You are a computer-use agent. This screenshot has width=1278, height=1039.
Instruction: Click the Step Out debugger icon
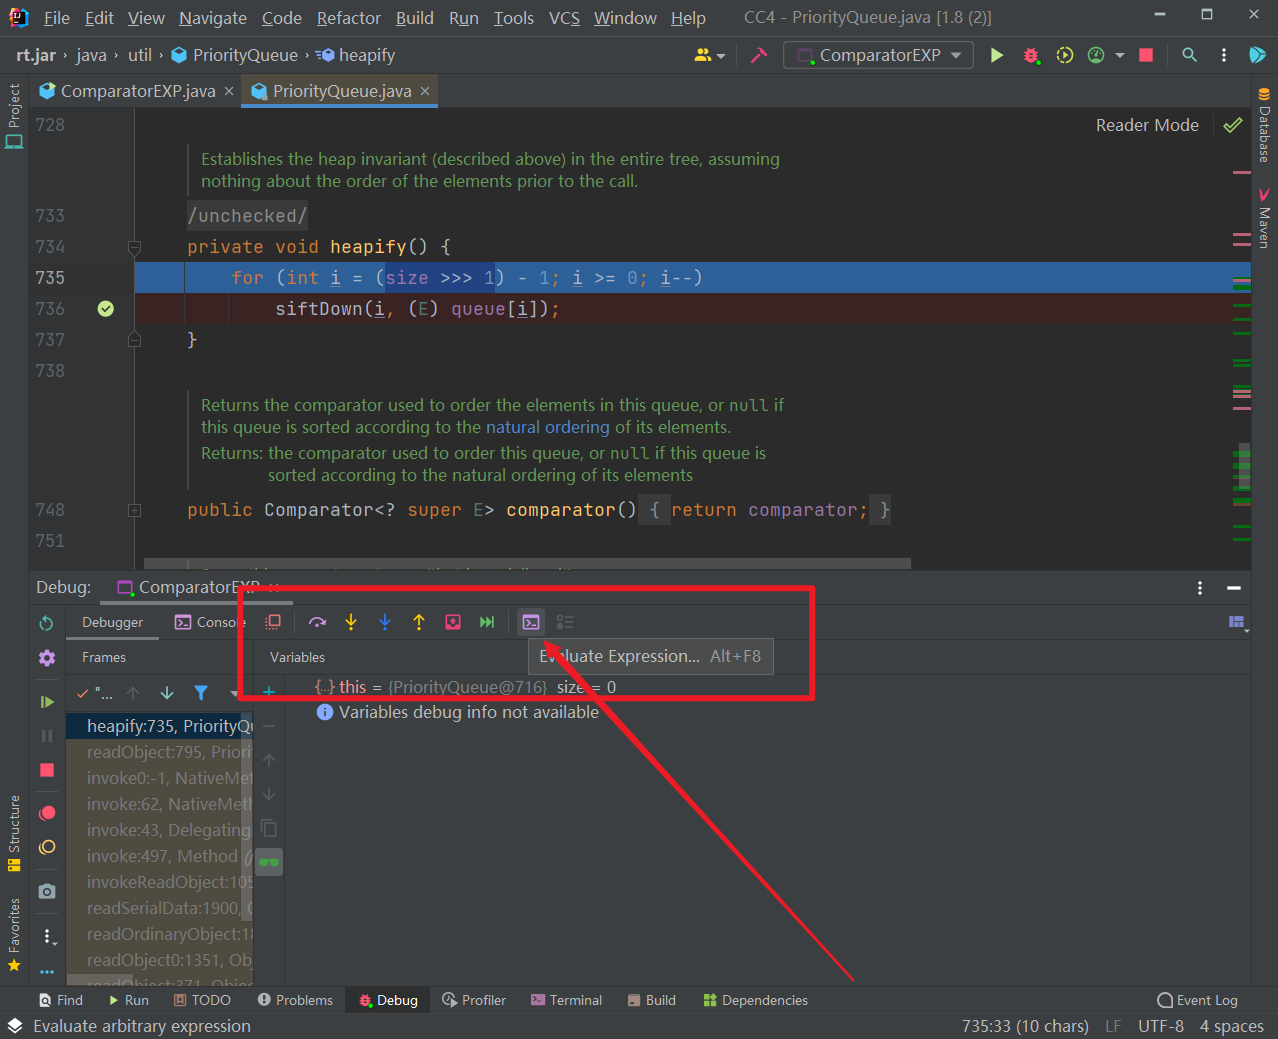(419, 621)
